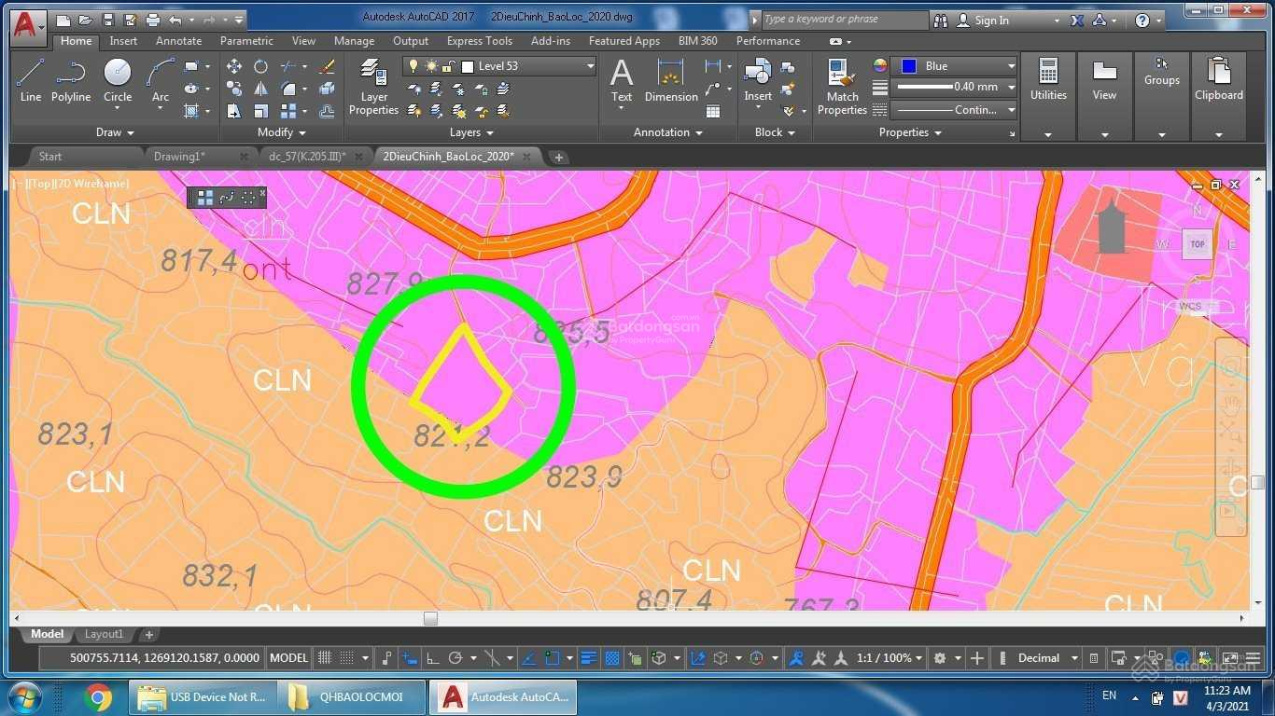Click the Dimension tool
1275x716 pixels.
[671, 80]
